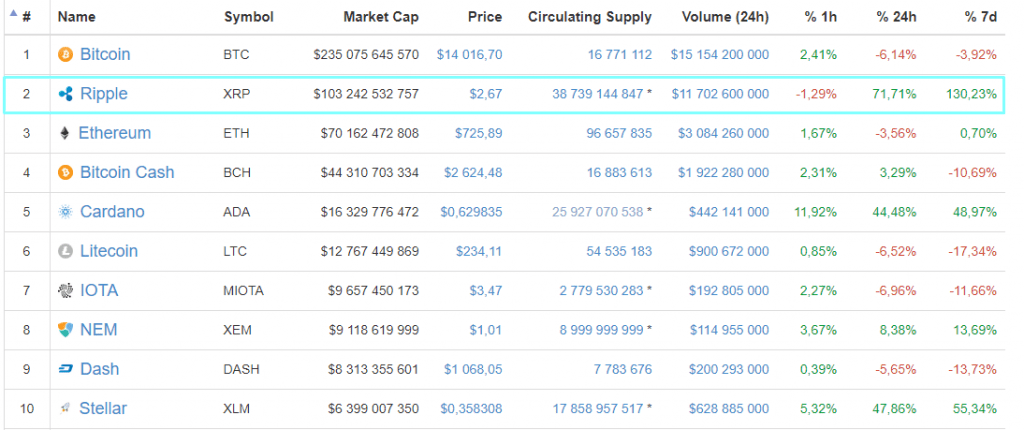Screen dimensions: 1024x430
Task: Click the Litecoin logo icon
Action: tap(66, 251)
